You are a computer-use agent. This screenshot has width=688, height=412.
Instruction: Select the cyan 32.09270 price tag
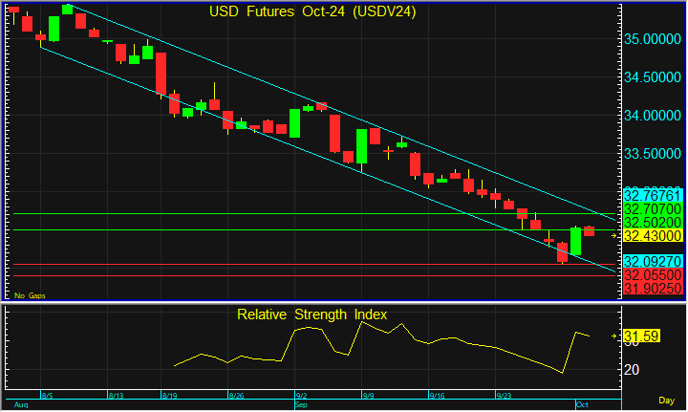point(652,261)
